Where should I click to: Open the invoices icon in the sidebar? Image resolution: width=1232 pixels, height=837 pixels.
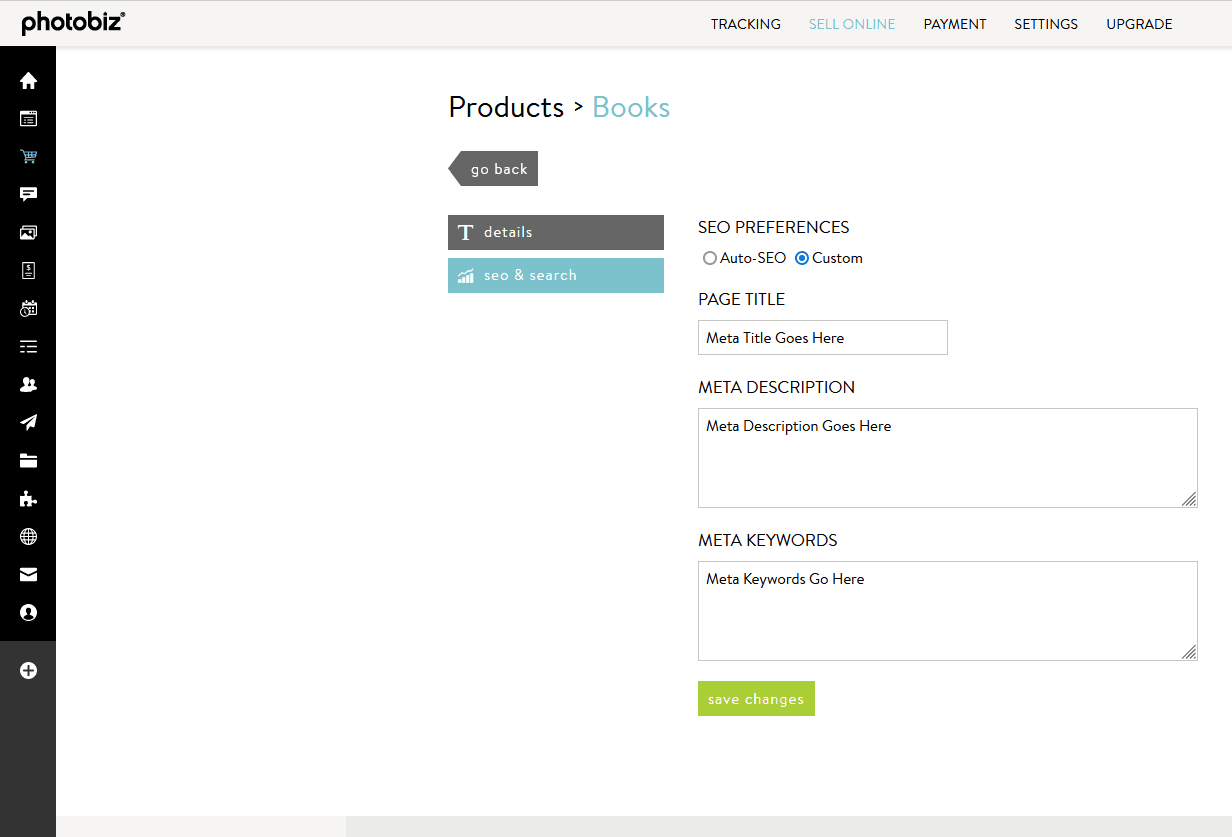[28, 270]
